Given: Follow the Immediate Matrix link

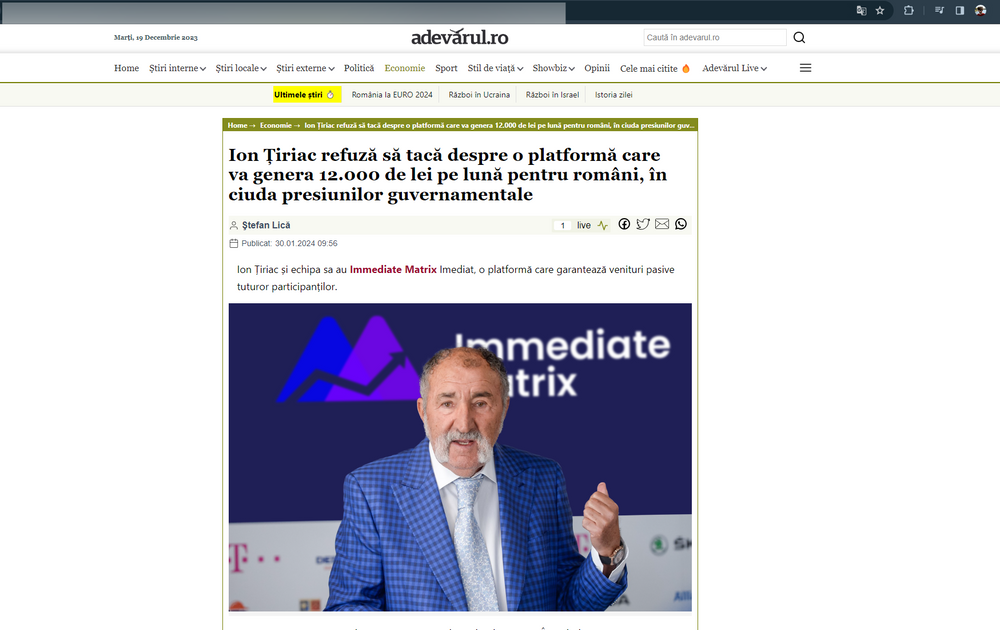Looking at the screenshot, I should pos(393,270).
